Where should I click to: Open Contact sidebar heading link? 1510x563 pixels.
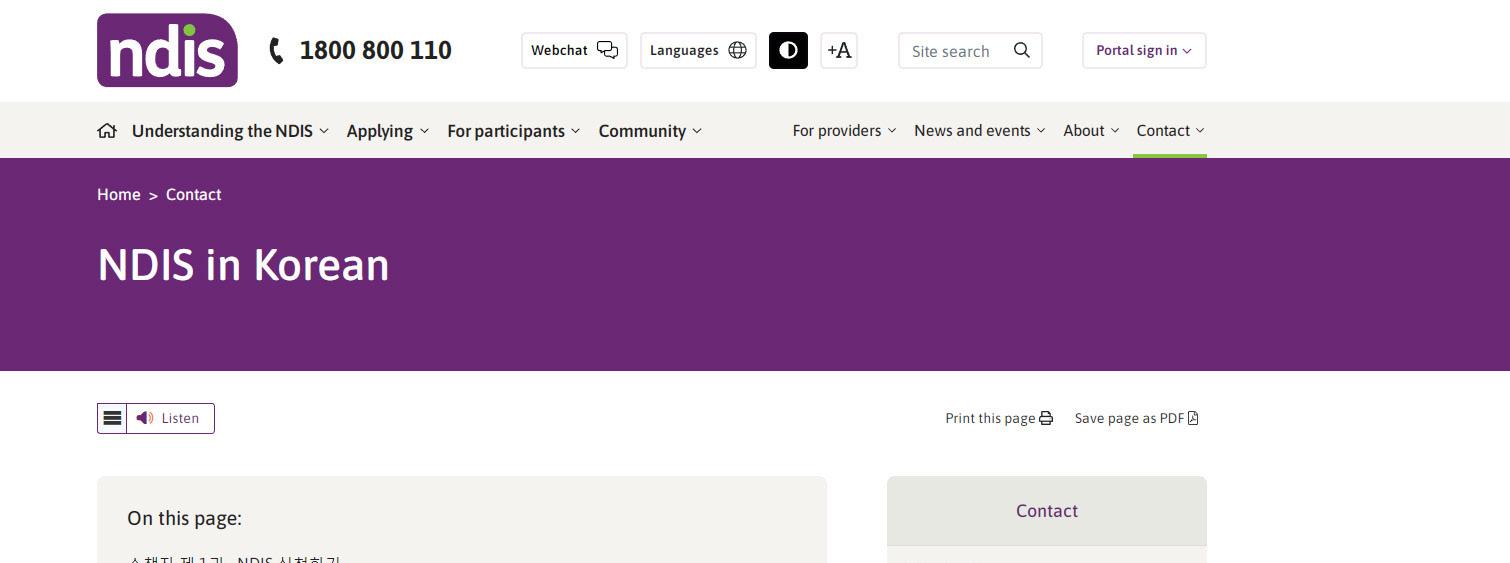(1047, 511)
